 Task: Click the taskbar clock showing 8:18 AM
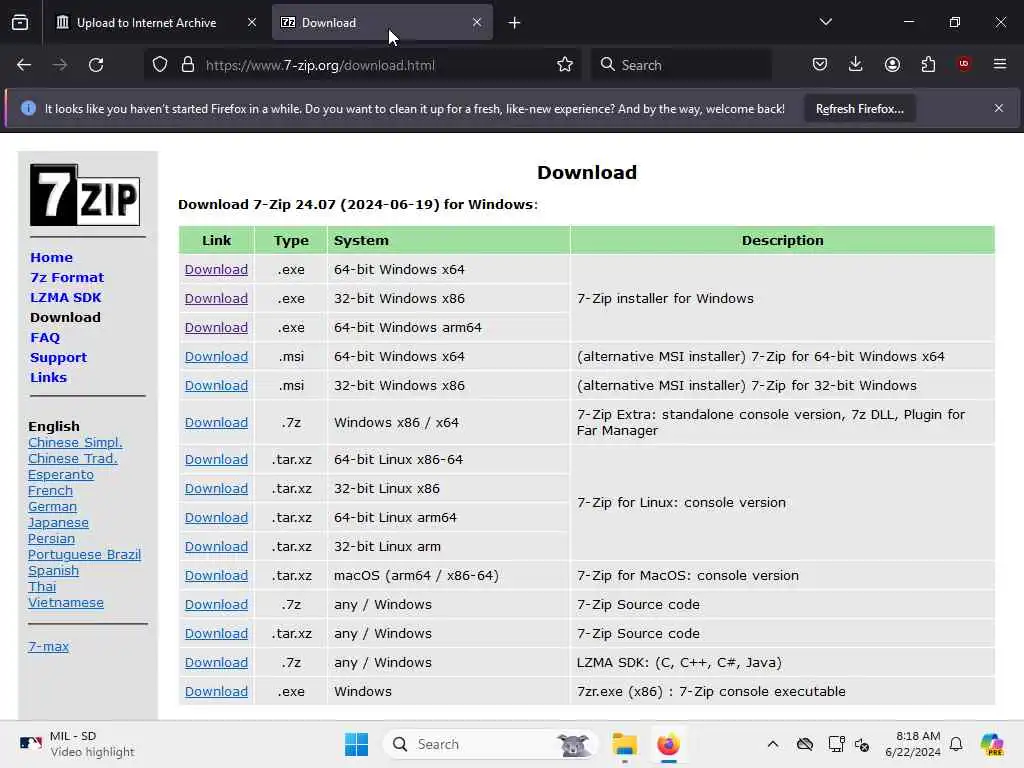point(912,744)
